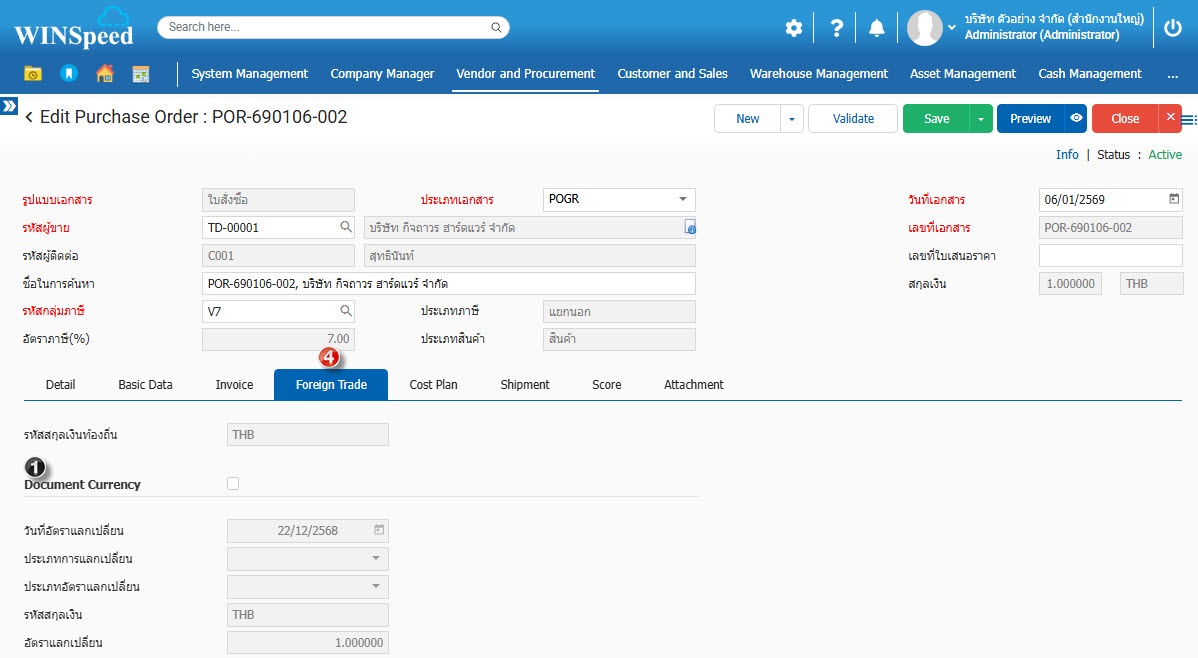Go to home via house icon

[104, 74]
